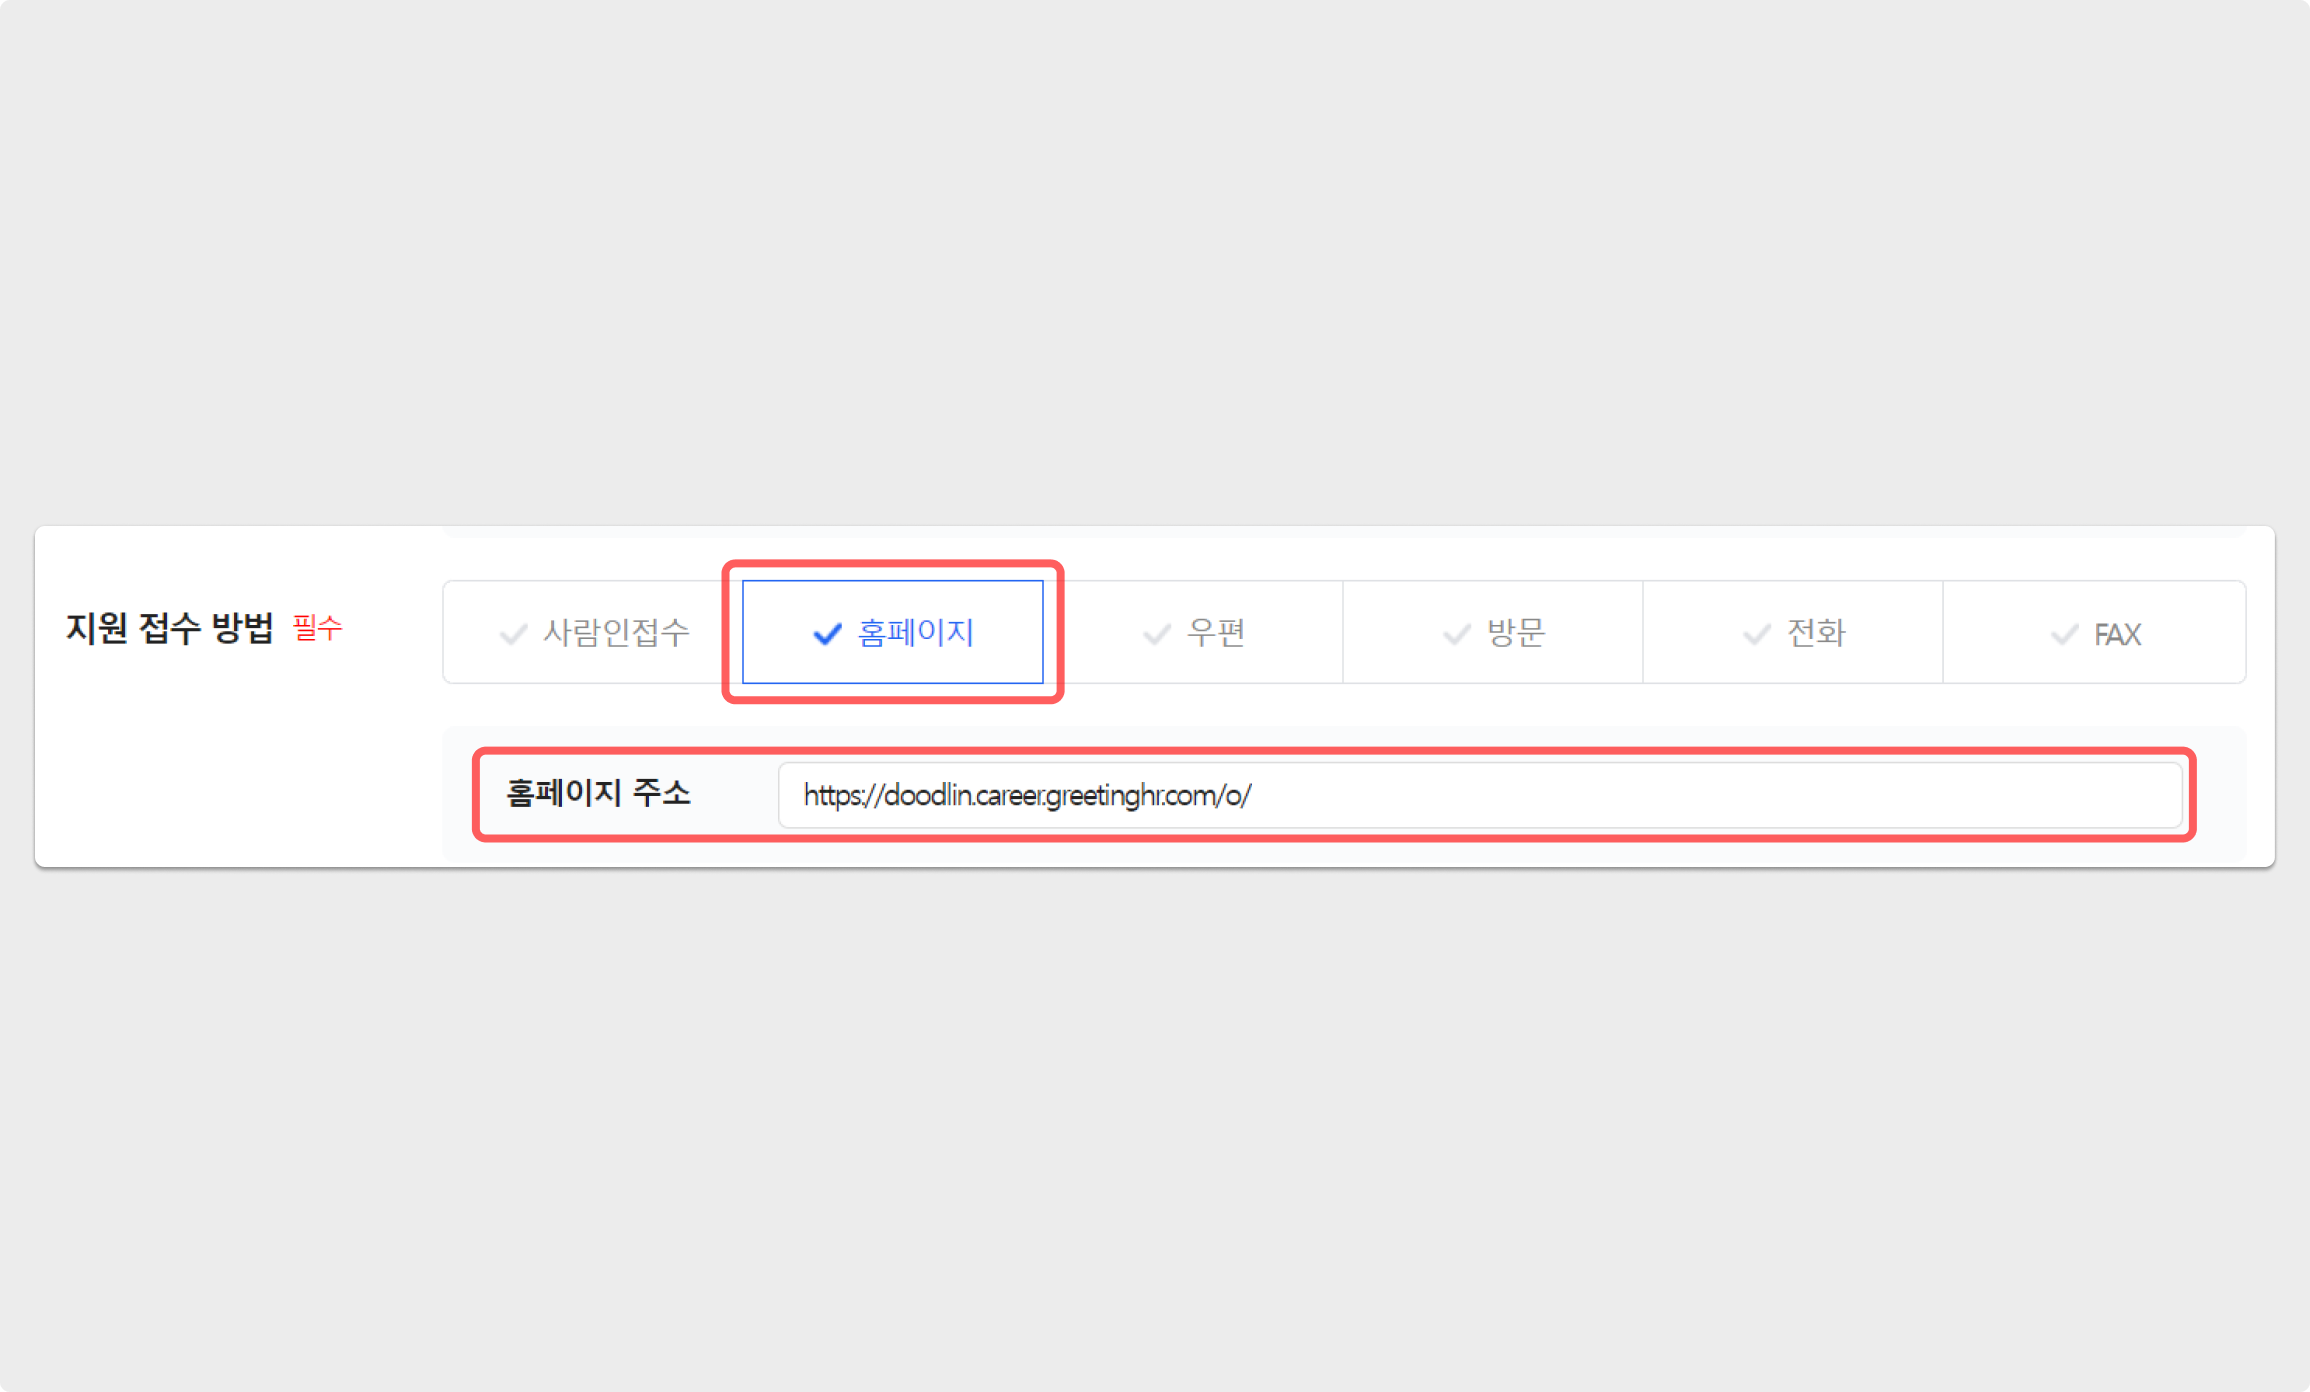The width and height of the screenshot is (2310, 1392).
Task: Click the 지원 접수 방법 heading
Action: [170, 628]
